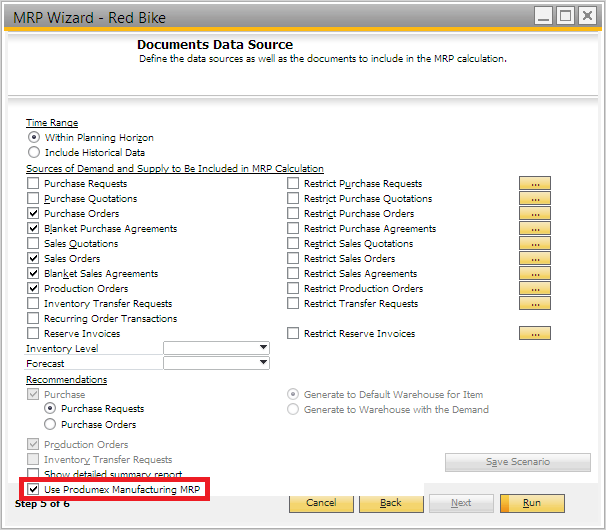Click ellipsis button beside Restrict Purchase Orders
This screenshot has height=530, width=606.
[535, 214]
